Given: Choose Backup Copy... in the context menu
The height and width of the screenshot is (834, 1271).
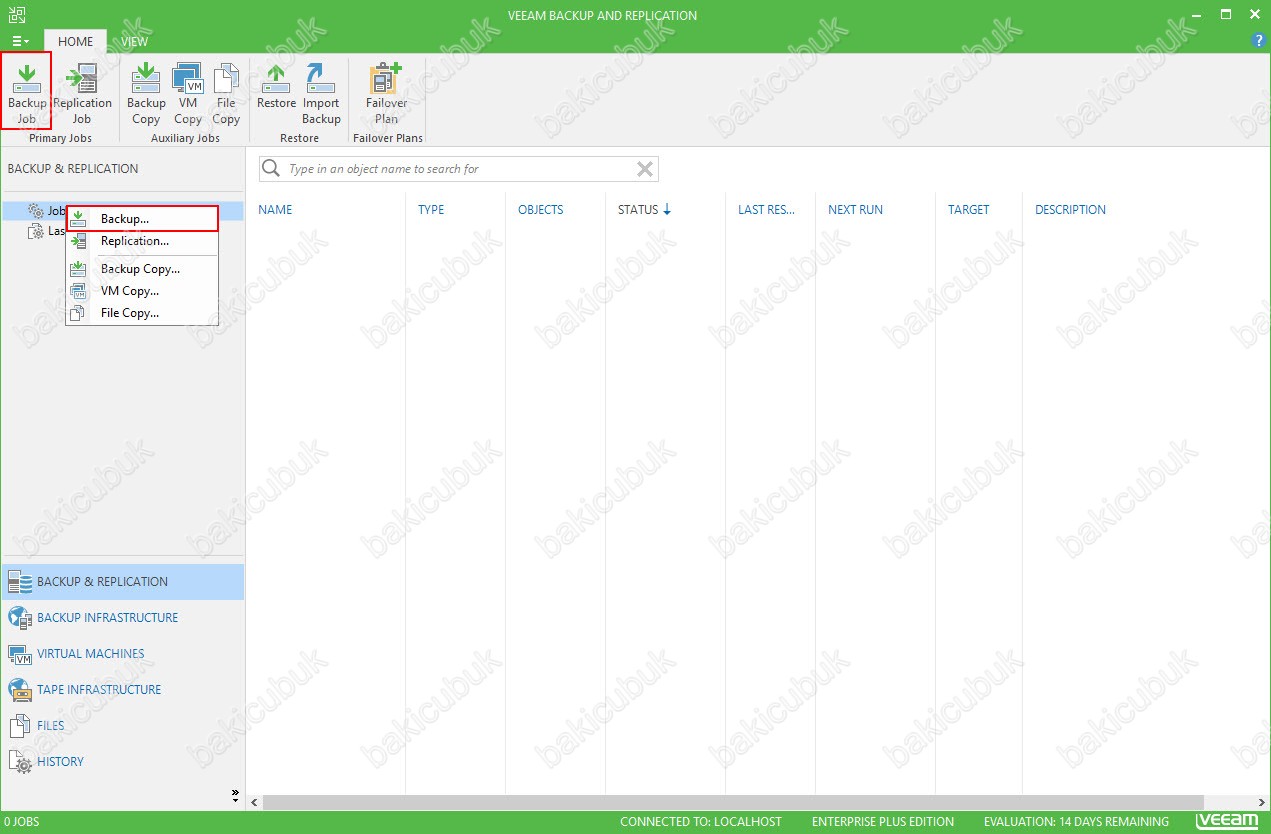Looking at the screenshot, I should (x=142, y=269).
